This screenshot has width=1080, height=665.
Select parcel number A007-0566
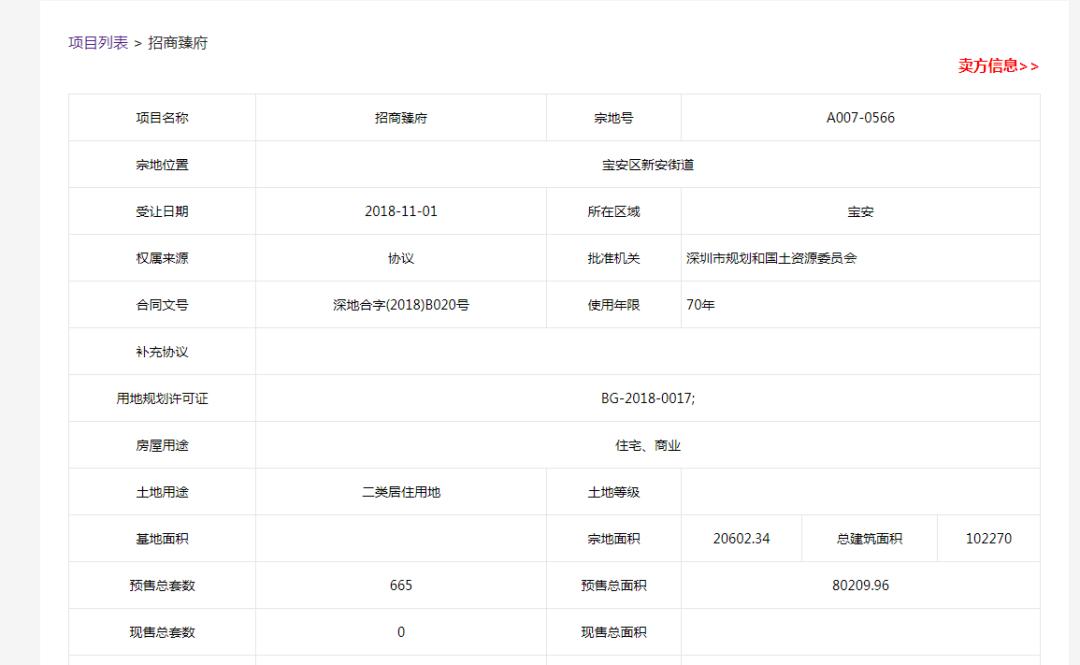[860, 118]
